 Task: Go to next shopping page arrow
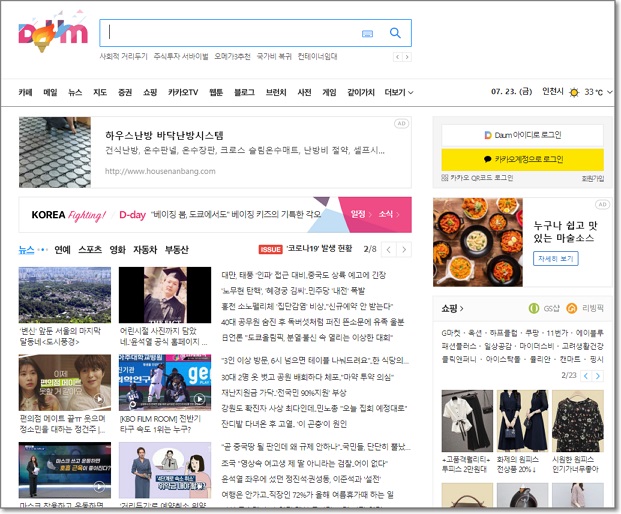coord(598,376)
